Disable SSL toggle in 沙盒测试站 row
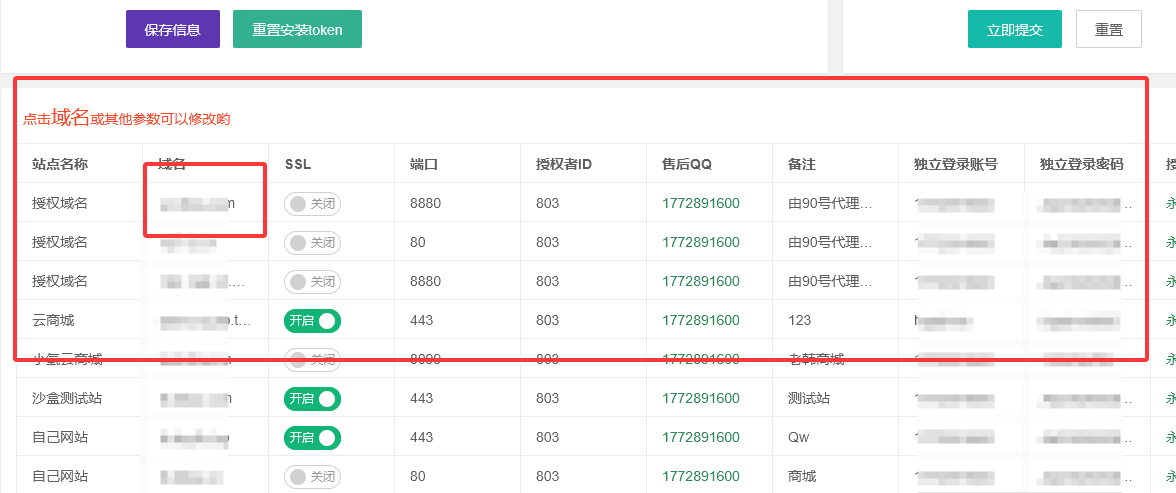Viewport: 1176px width, 493px height. coord(312,398)
